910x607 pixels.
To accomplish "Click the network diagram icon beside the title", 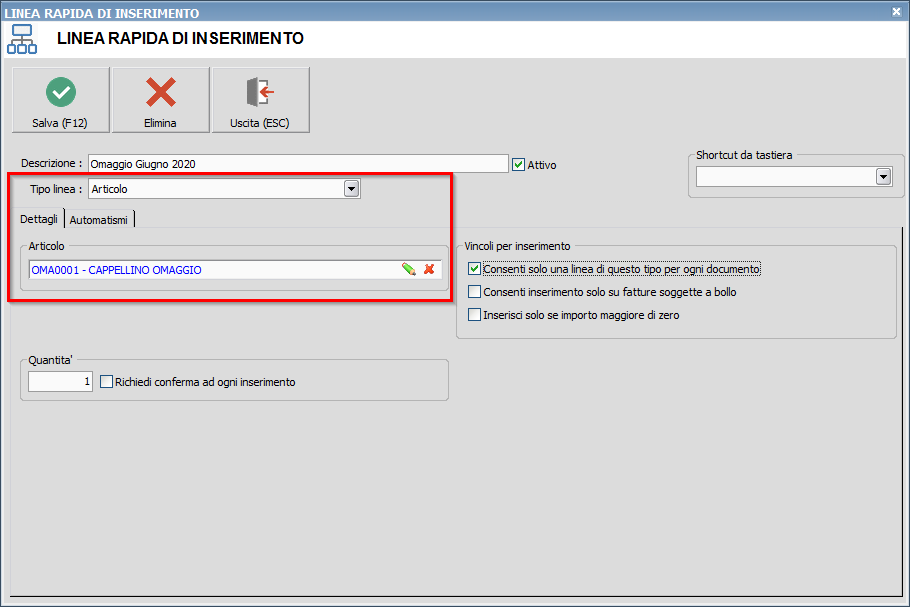I will 22,39.
